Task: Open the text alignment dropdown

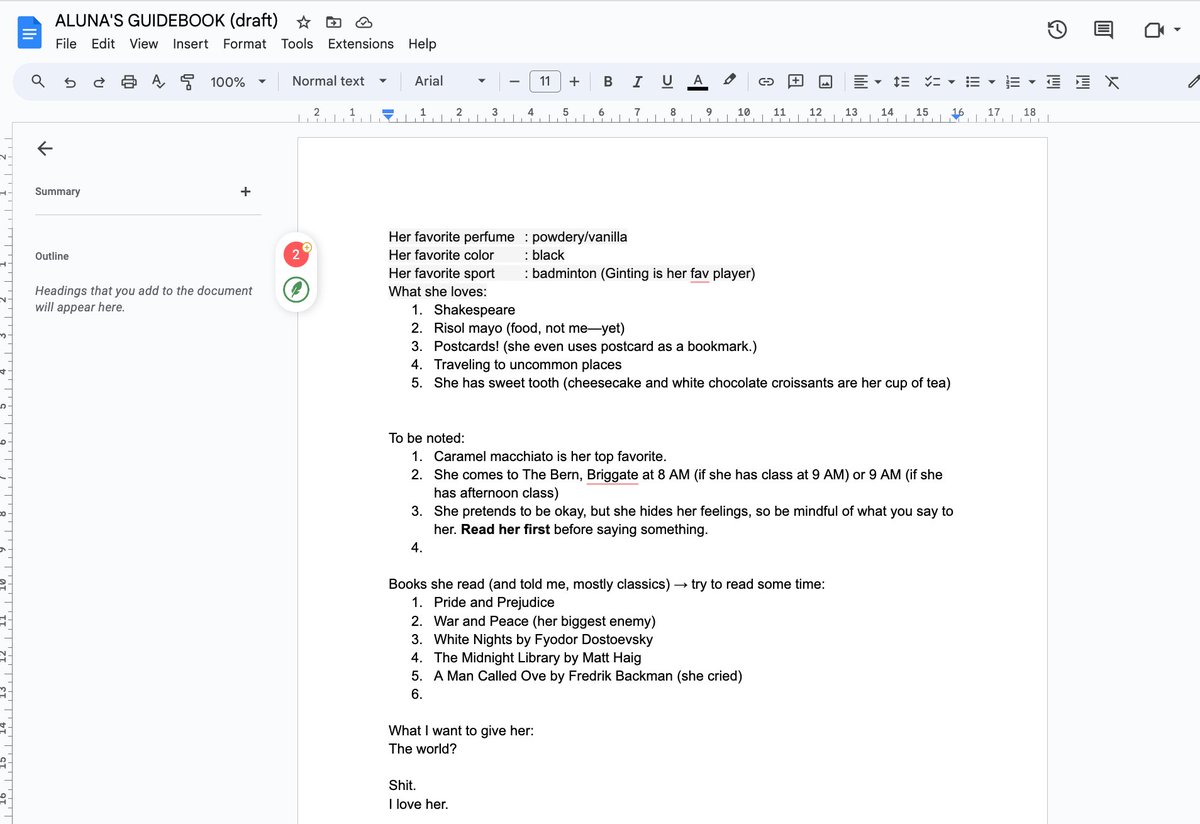Action: click(866, 82)
